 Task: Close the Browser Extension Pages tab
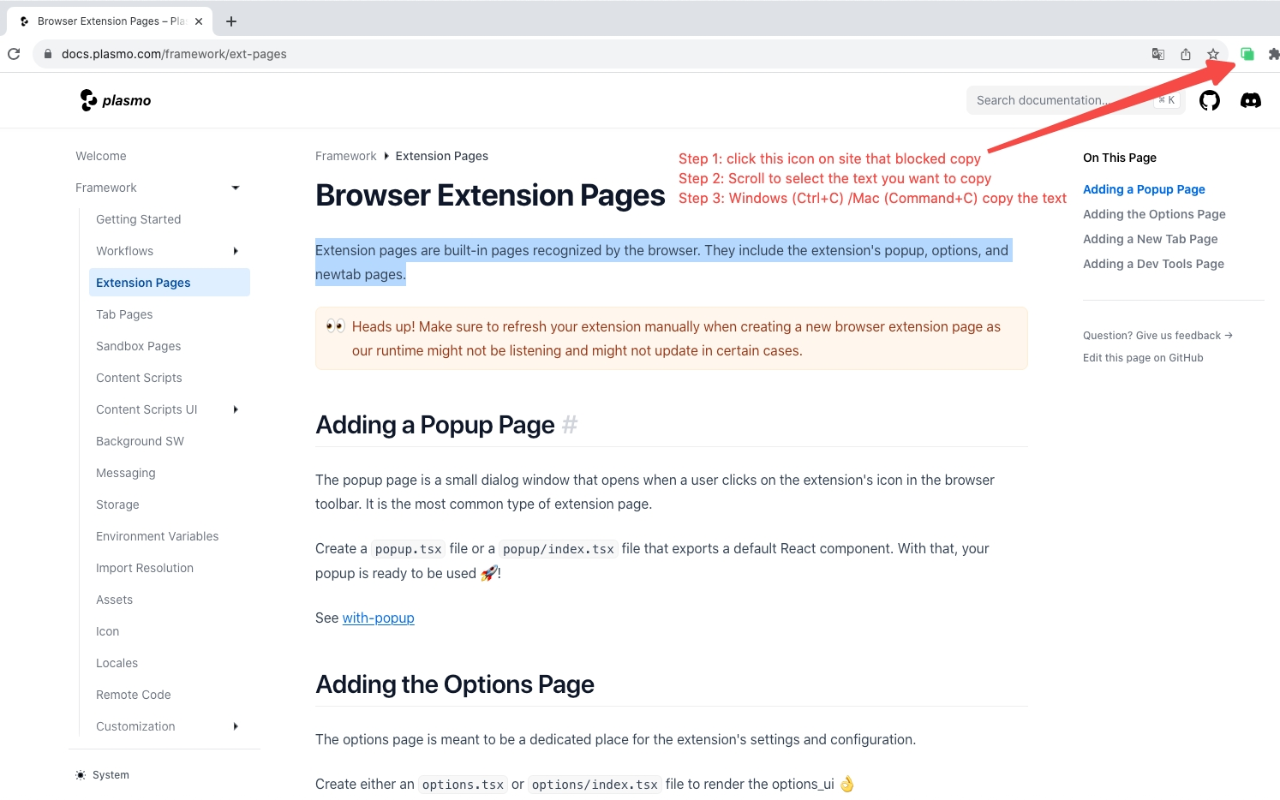[198, 21]
